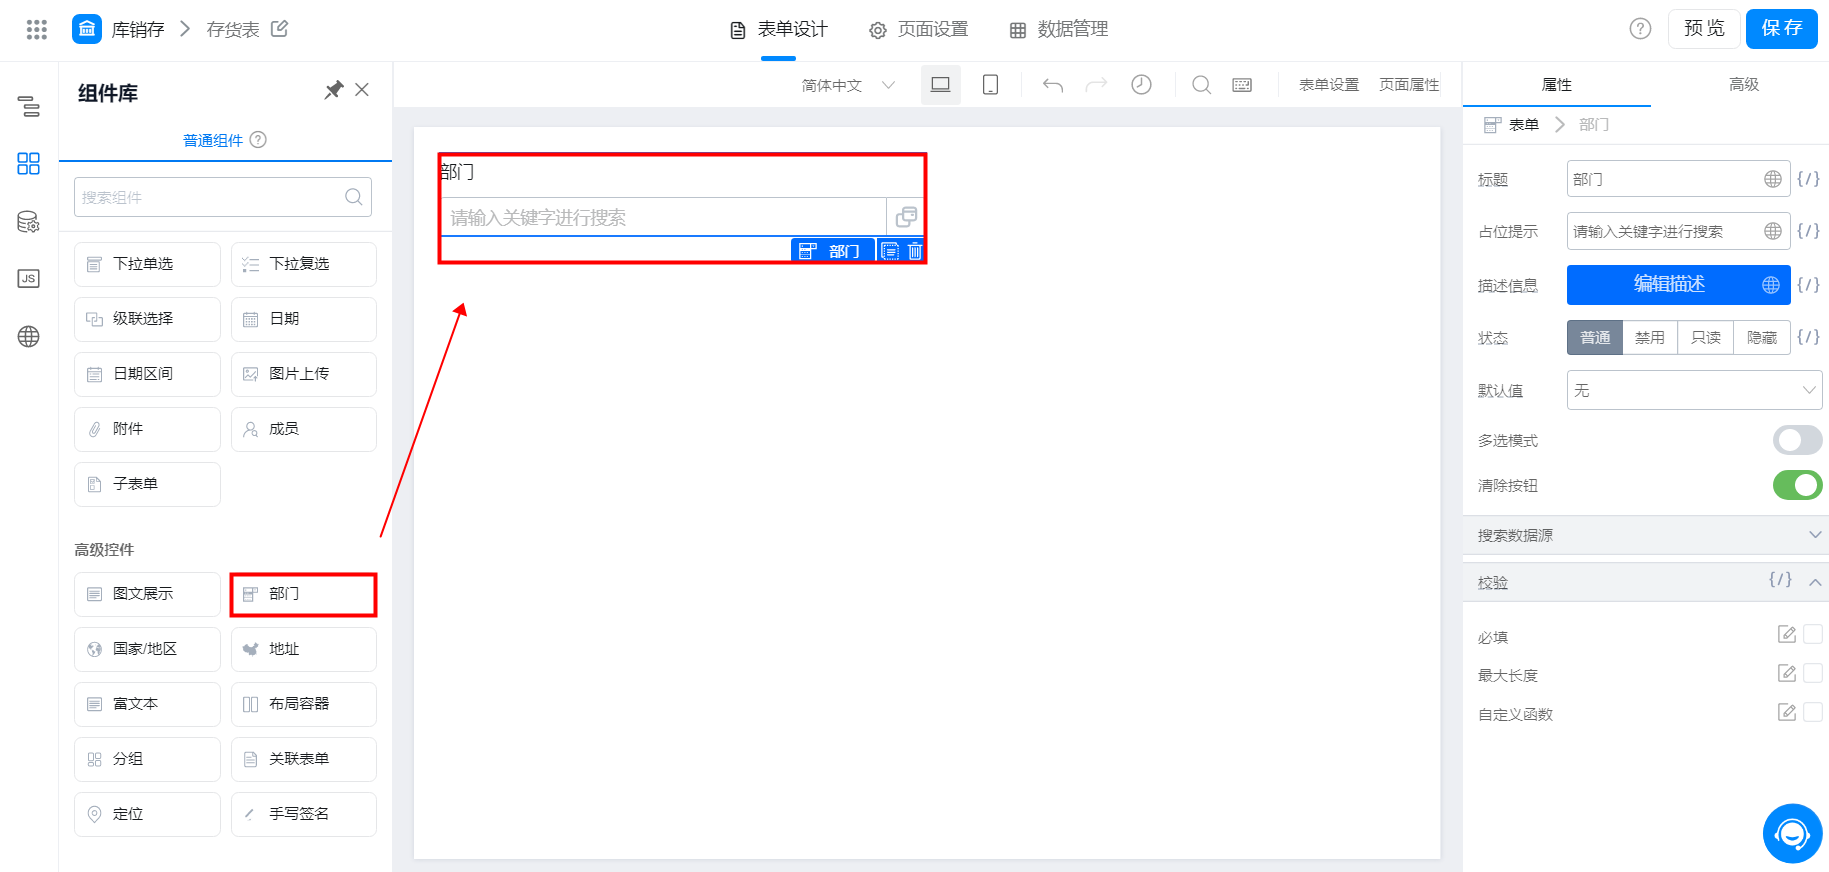The width and height of the screenshot is (1829, 872).
Task: Click the 预览 button
Action: coord(1704,28)
